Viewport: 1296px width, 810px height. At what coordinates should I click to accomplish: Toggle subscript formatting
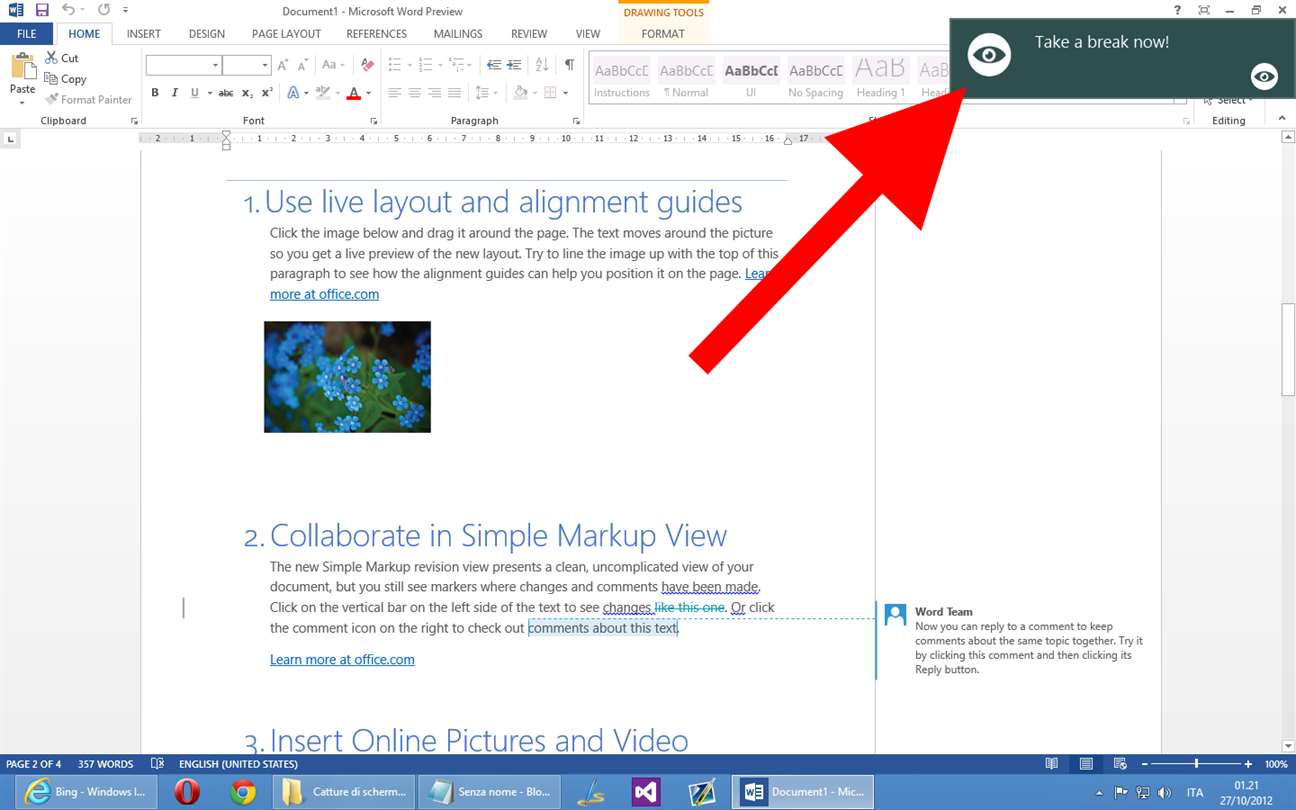click(x=248, y=93)
